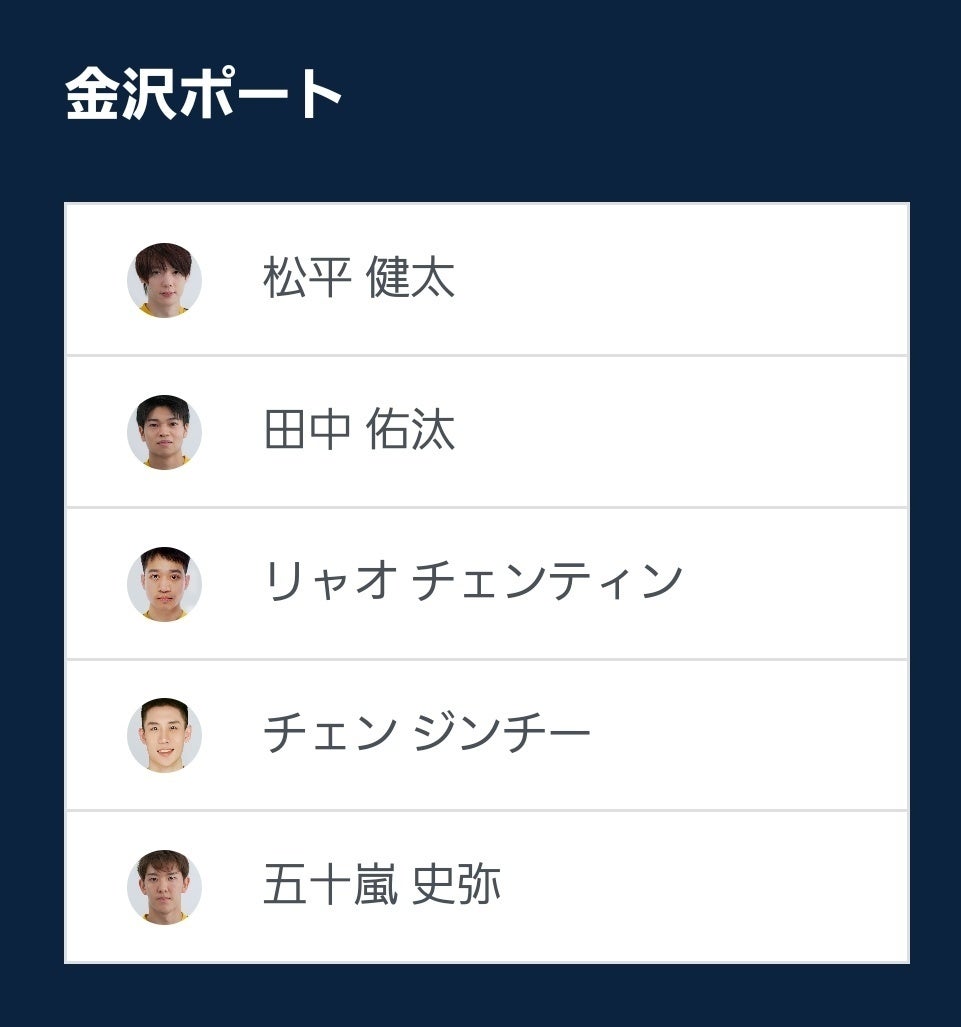This screenshot has width=961, height=1027.
Task: Open the 松平 健太 player name link
Action: pyautogui.click(x=358, y=278)
